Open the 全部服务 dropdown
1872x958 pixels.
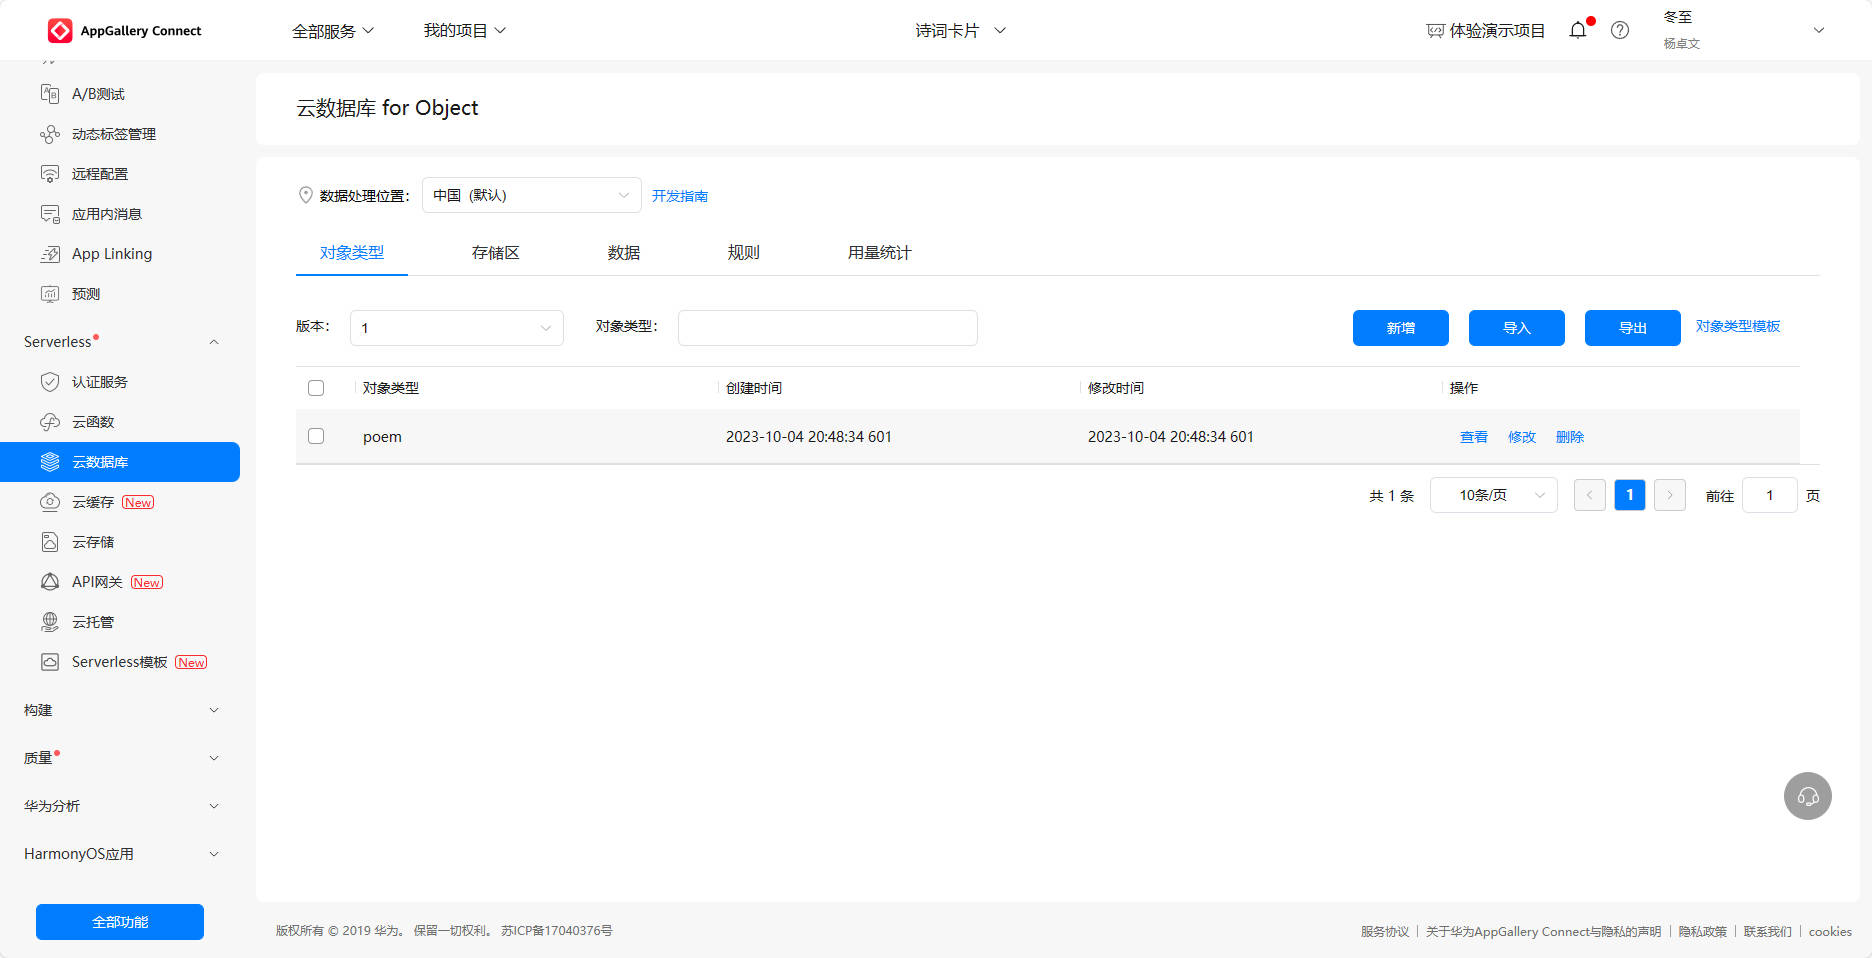coord(333,31)
